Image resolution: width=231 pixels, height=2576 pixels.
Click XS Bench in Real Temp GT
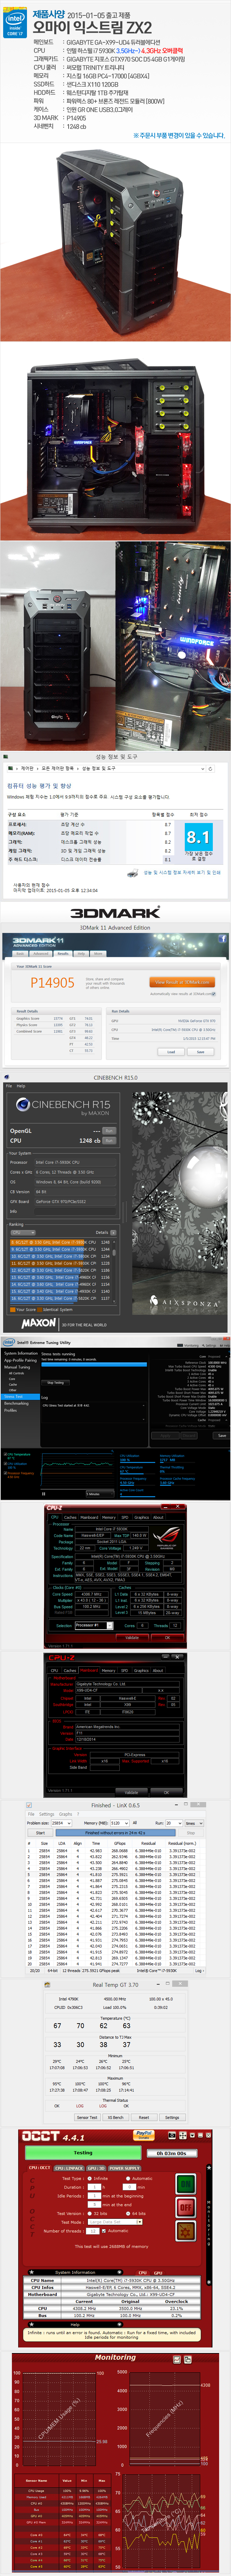115,2118
